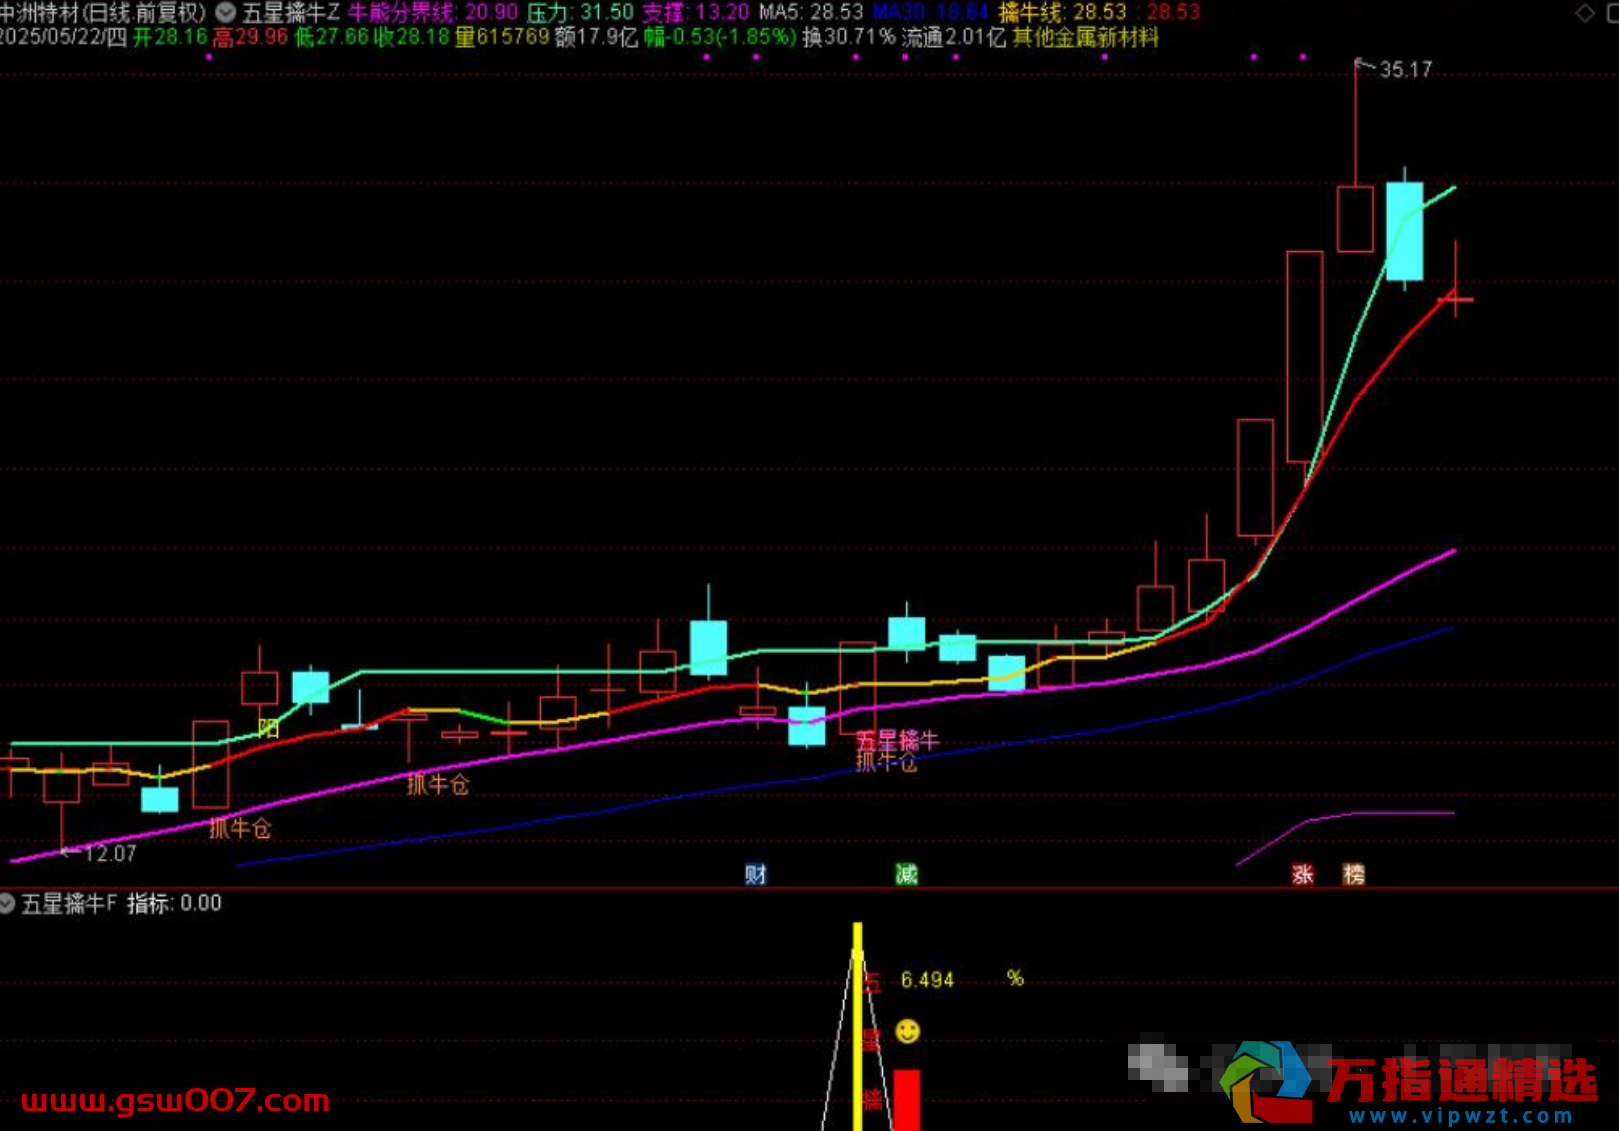Click the red 涨 event marker
Screen dimensions: 1619x1131
1302,875
